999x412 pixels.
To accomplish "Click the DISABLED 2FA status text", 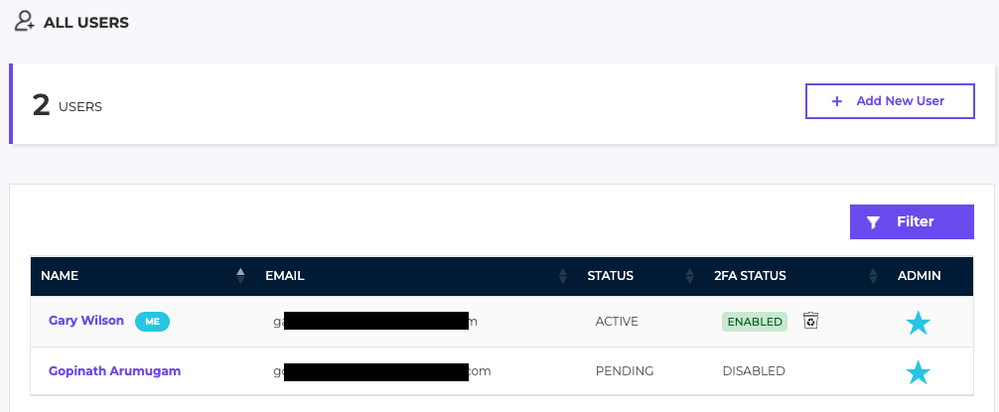I will click(753, 371).
